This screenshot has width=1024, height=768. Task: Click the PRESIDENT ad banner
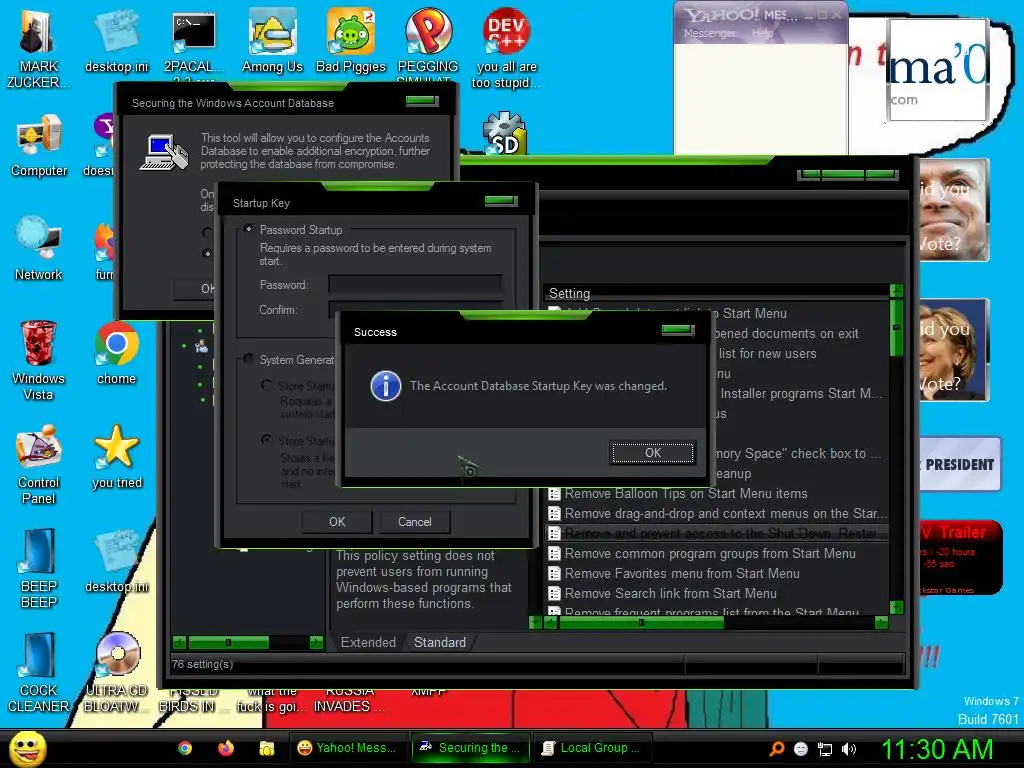tap(960, 464)
